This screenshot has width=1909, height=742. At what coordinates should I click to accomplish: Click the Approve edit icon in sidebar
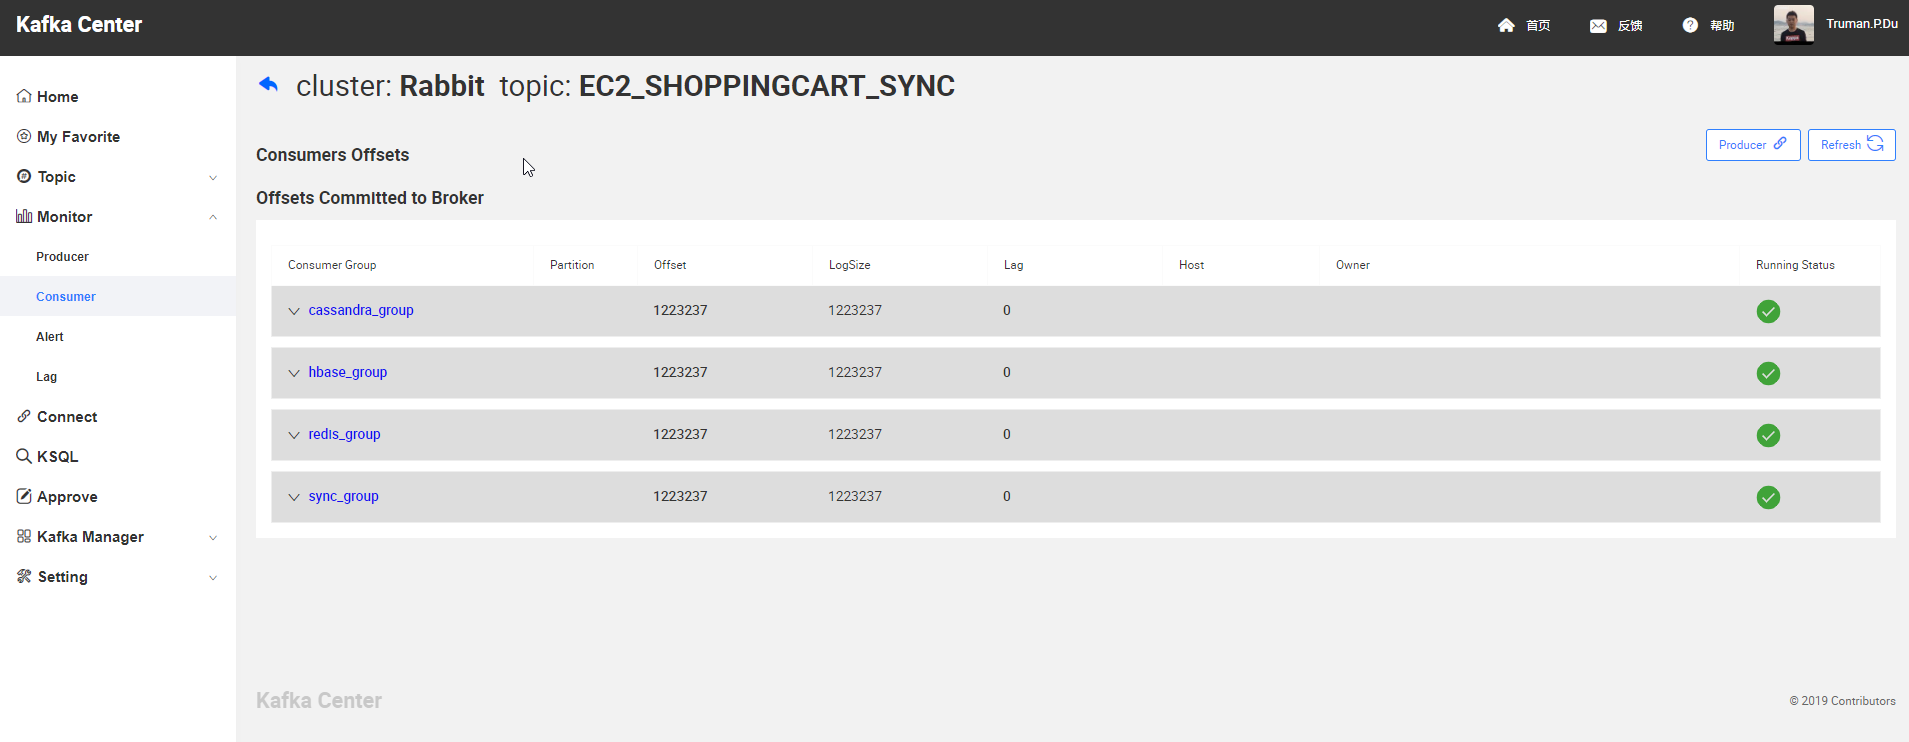click(24, 496)
